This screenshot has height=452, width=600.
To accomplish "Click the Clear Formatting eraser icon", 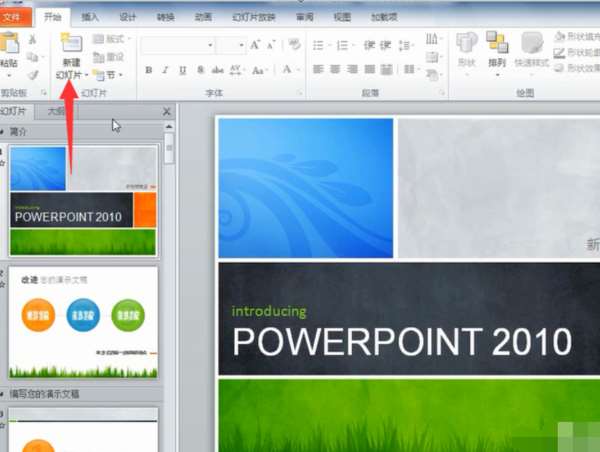I will pos(294,44).
